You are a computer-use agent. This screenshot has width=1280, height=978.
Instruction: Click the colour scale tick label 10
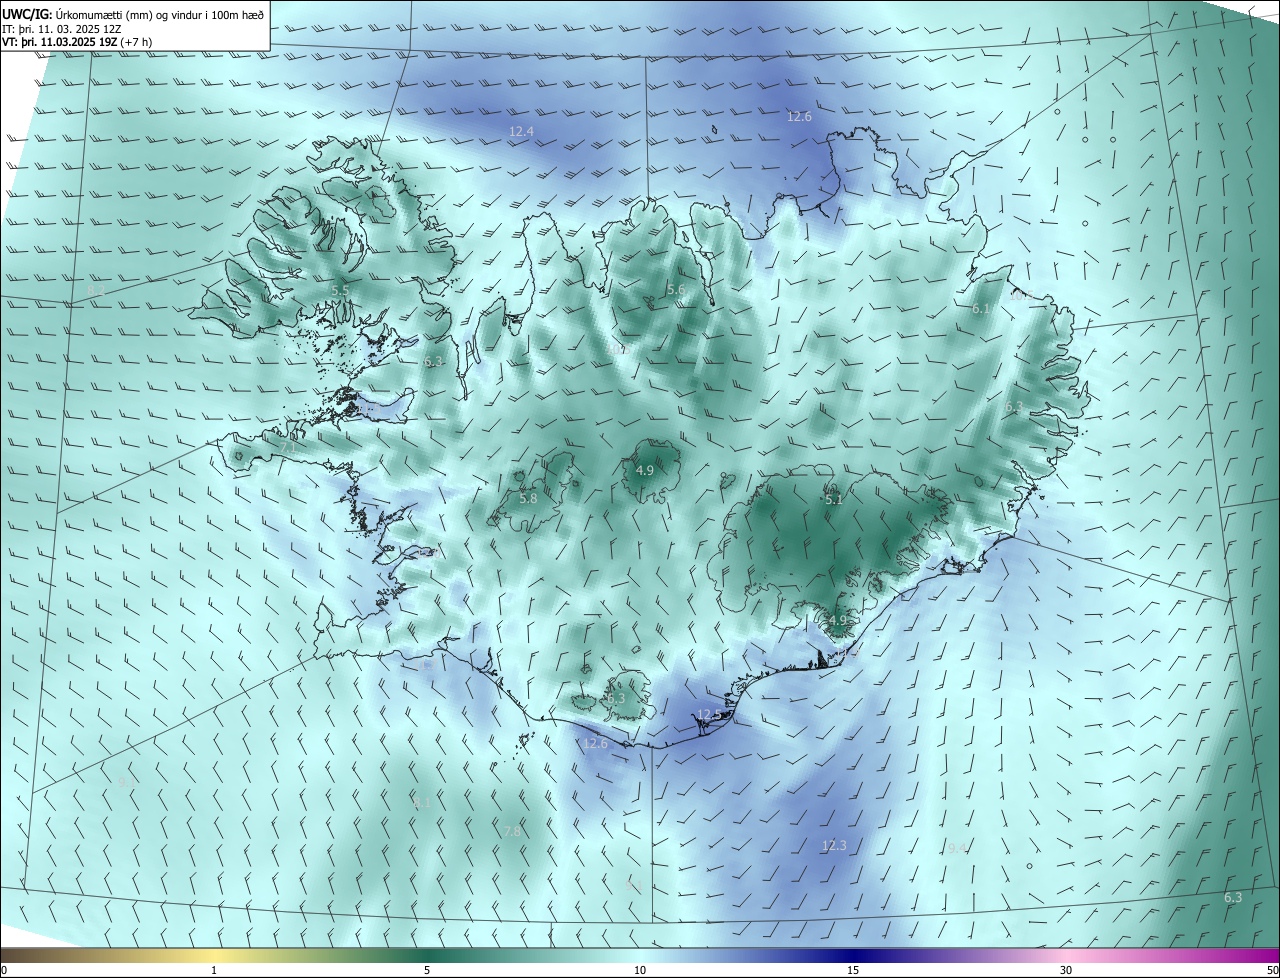[640, 970]
